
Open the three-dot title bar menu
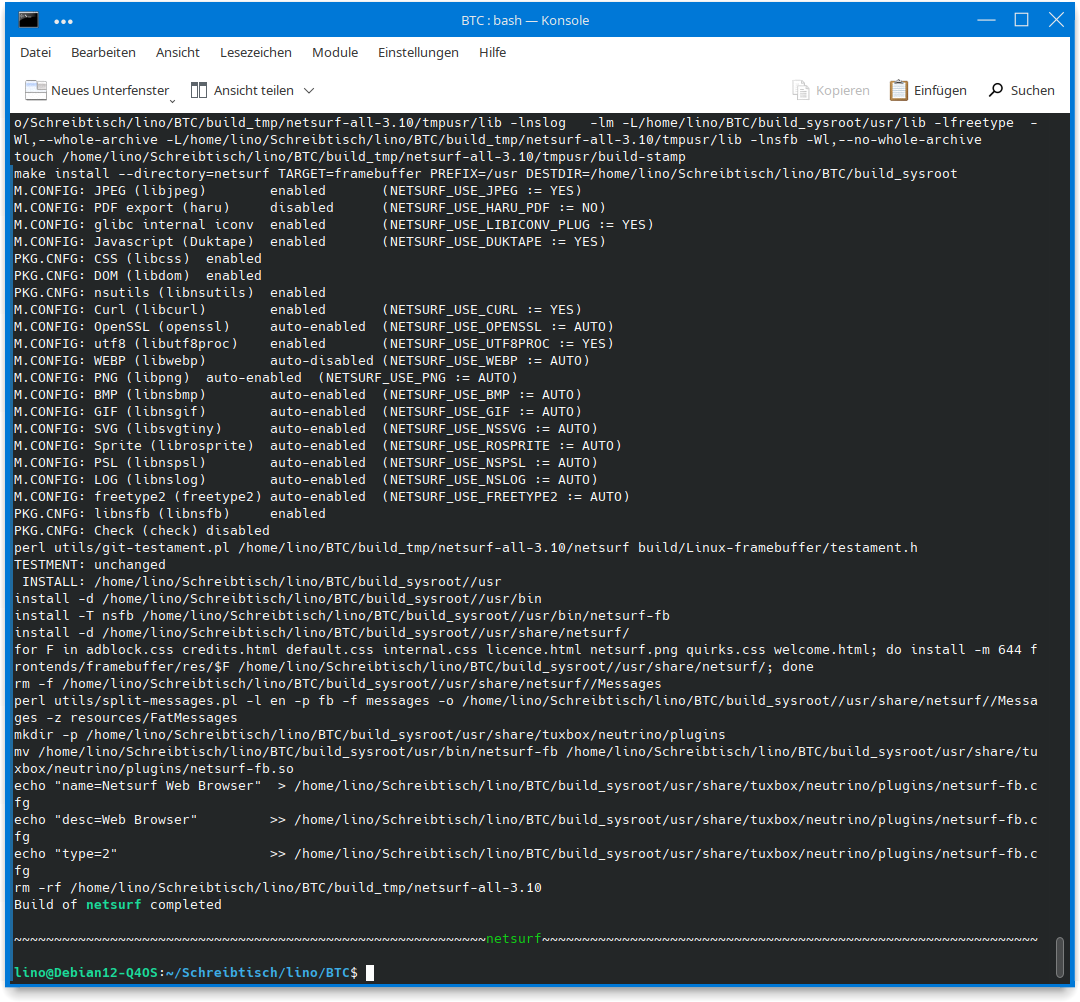(x=63, y=20)
